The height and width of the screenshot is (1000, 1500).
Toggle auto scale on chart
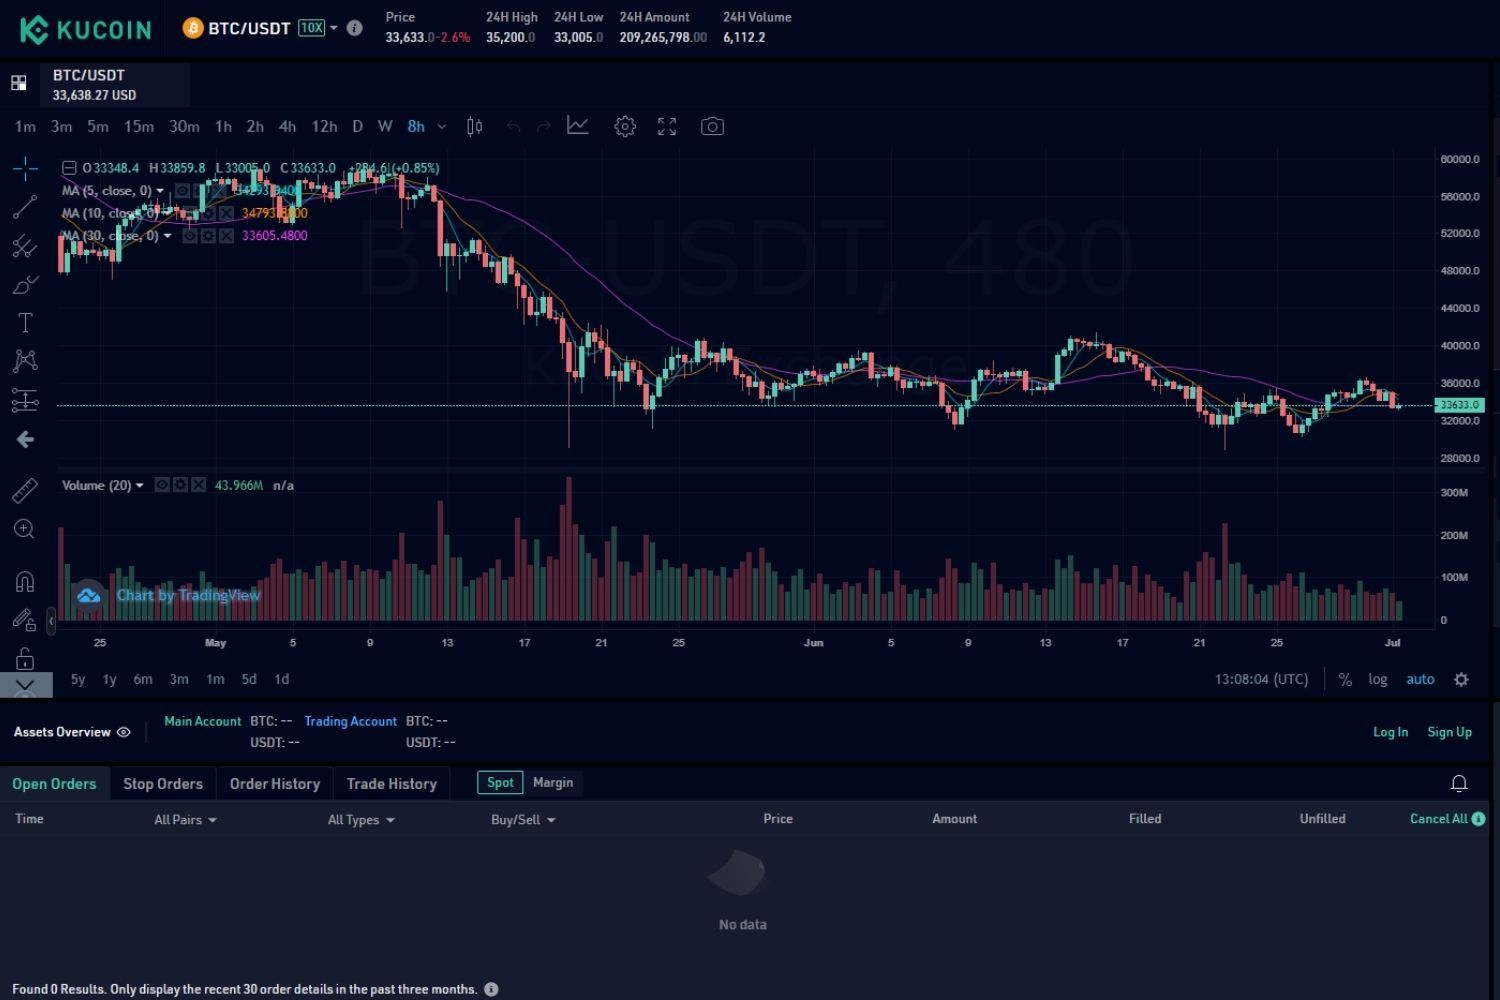[x=1420, y=679]
